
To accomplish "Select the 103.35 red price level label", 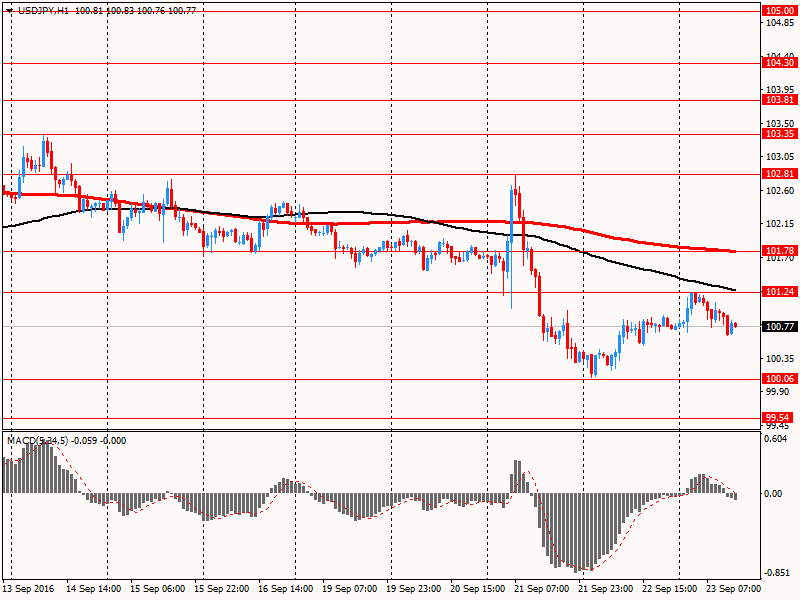I will click(780, 134).
